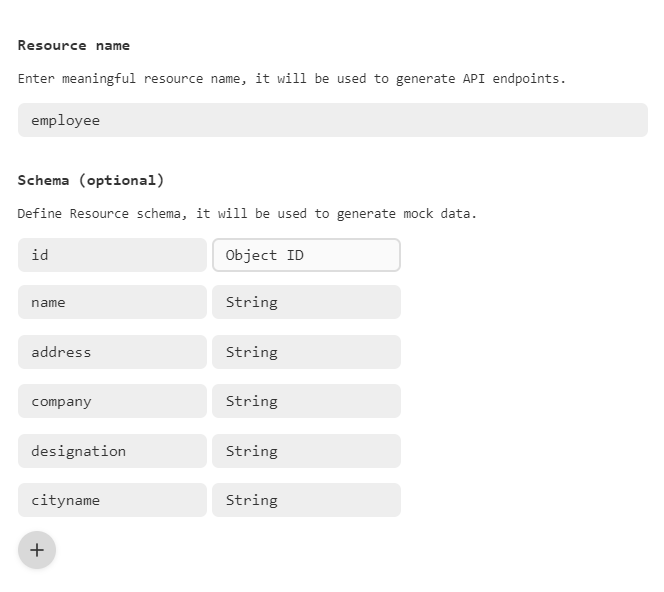Viewport: 664px width, 592px height.
Task: Open the Object ID type dropdown
Action: coord(306,255)
